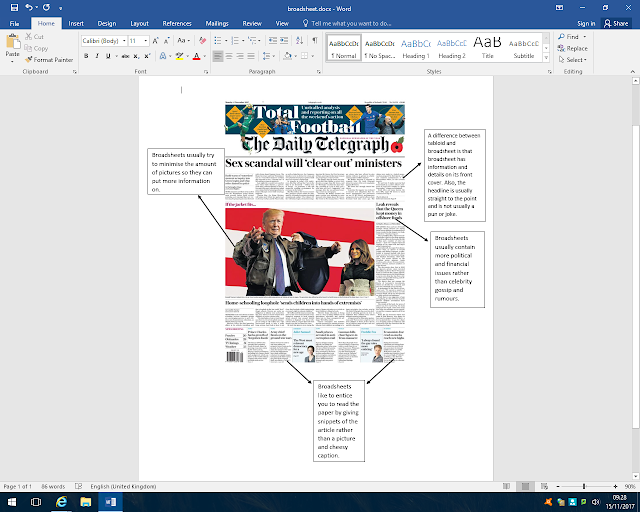
Task: Open the File menu
Action: [x=14, y=23]
